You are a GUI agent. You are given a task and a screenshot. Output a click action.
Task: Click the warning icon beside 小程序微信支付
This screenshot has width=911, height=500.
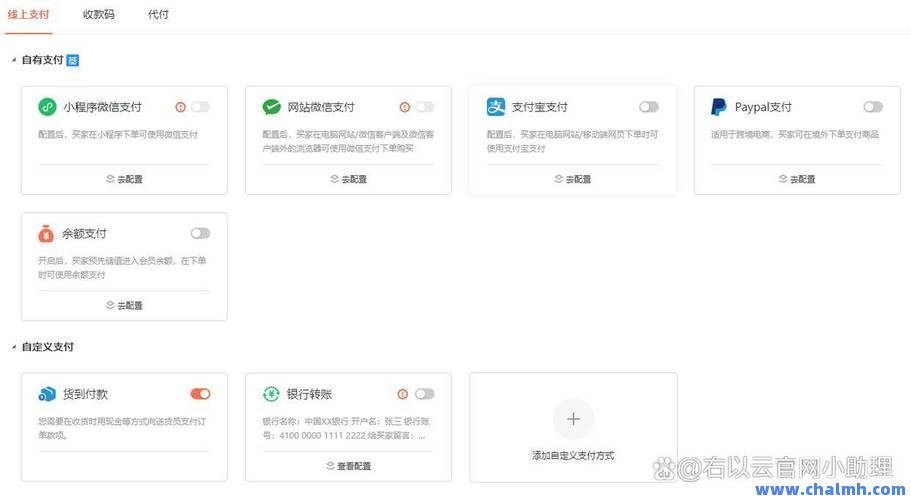tap(180, 107)
